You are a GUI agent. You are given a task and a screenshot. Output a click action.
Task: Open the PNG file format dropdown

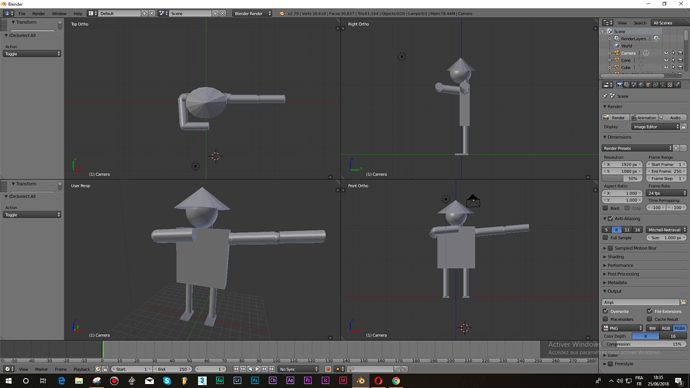point(622,328)
